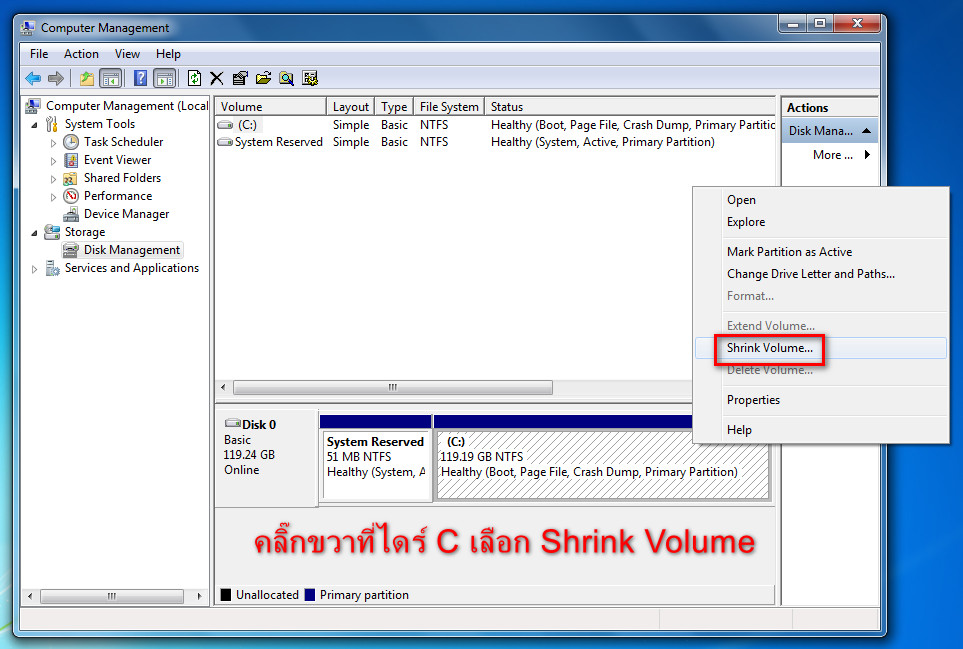Open the Properties toolbar icon
Screen dimensions: 963x649
240,79
